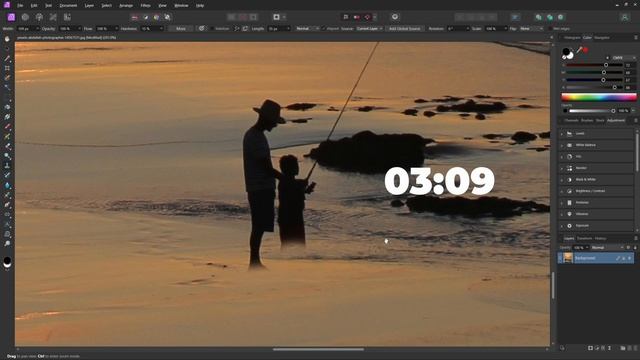
Task: Toggle Quick Mask in the top toolbar
Action: (276, 17)
